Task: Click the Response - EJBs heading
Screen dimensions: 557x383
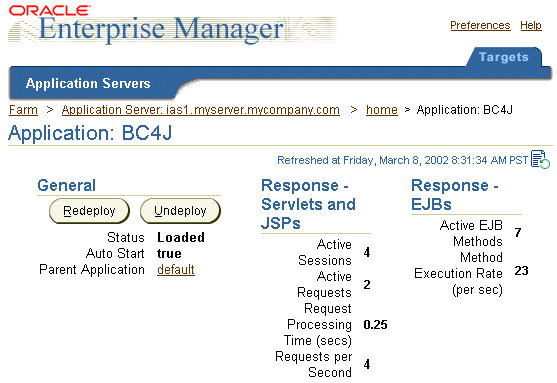Action: pyautogui.click(x=455, y=195)
